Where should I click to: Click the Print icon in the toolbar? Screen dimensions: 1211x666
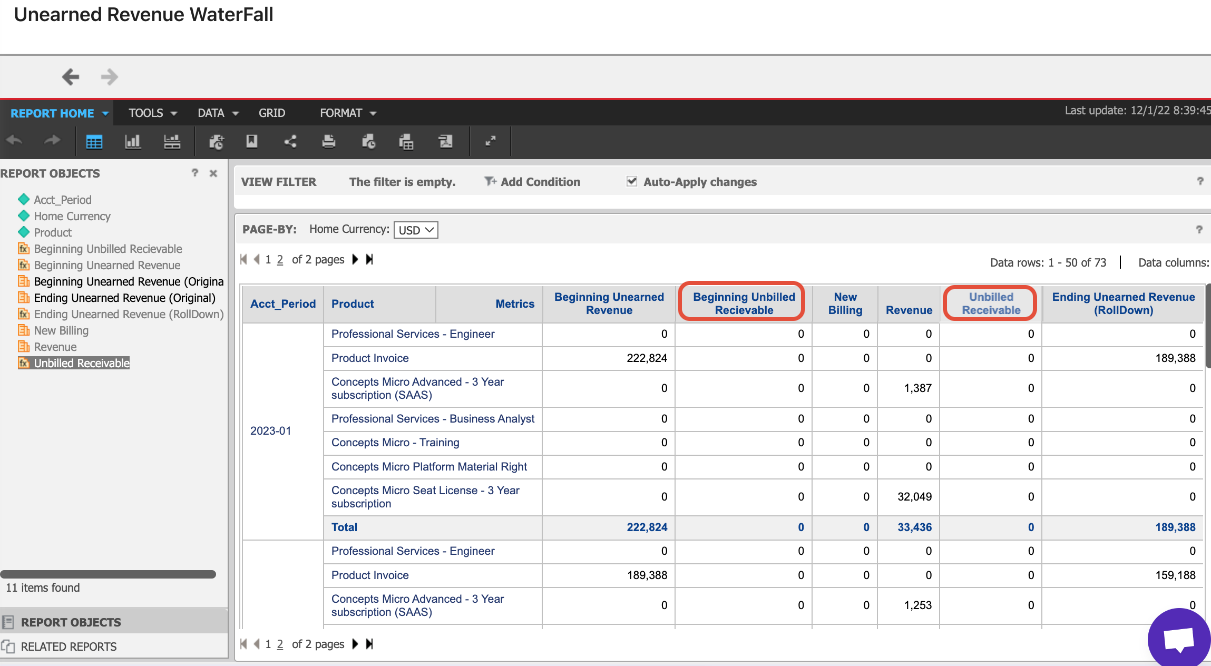(x=328, y=141)
